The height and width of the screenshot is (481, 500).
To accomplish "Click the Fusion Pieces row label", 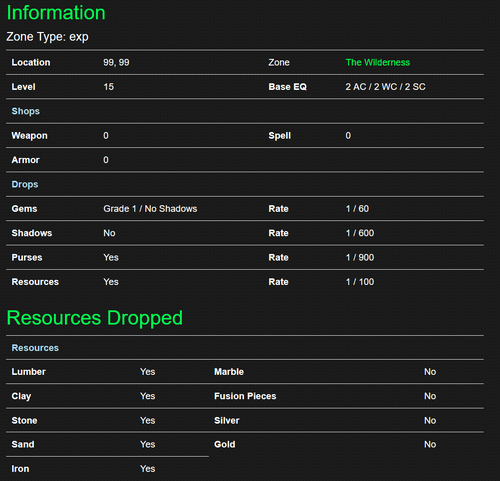I will (x=245, y=396).
